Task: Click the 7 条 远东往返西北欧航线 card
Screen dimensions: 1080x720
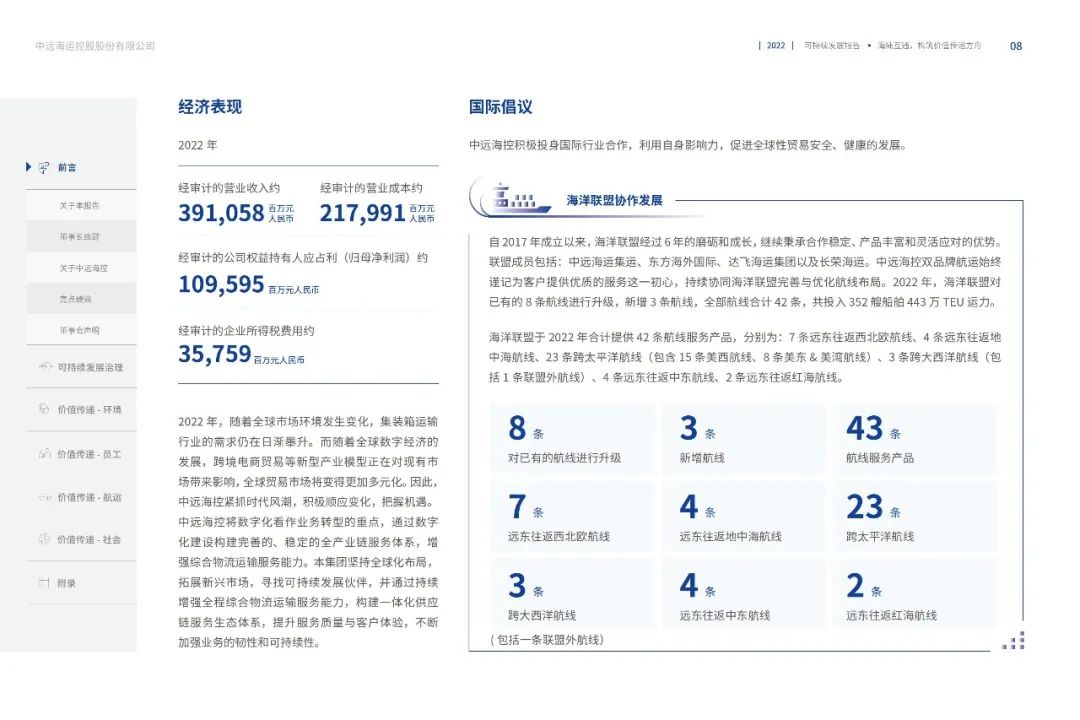Action: click(x=572, y=517)
